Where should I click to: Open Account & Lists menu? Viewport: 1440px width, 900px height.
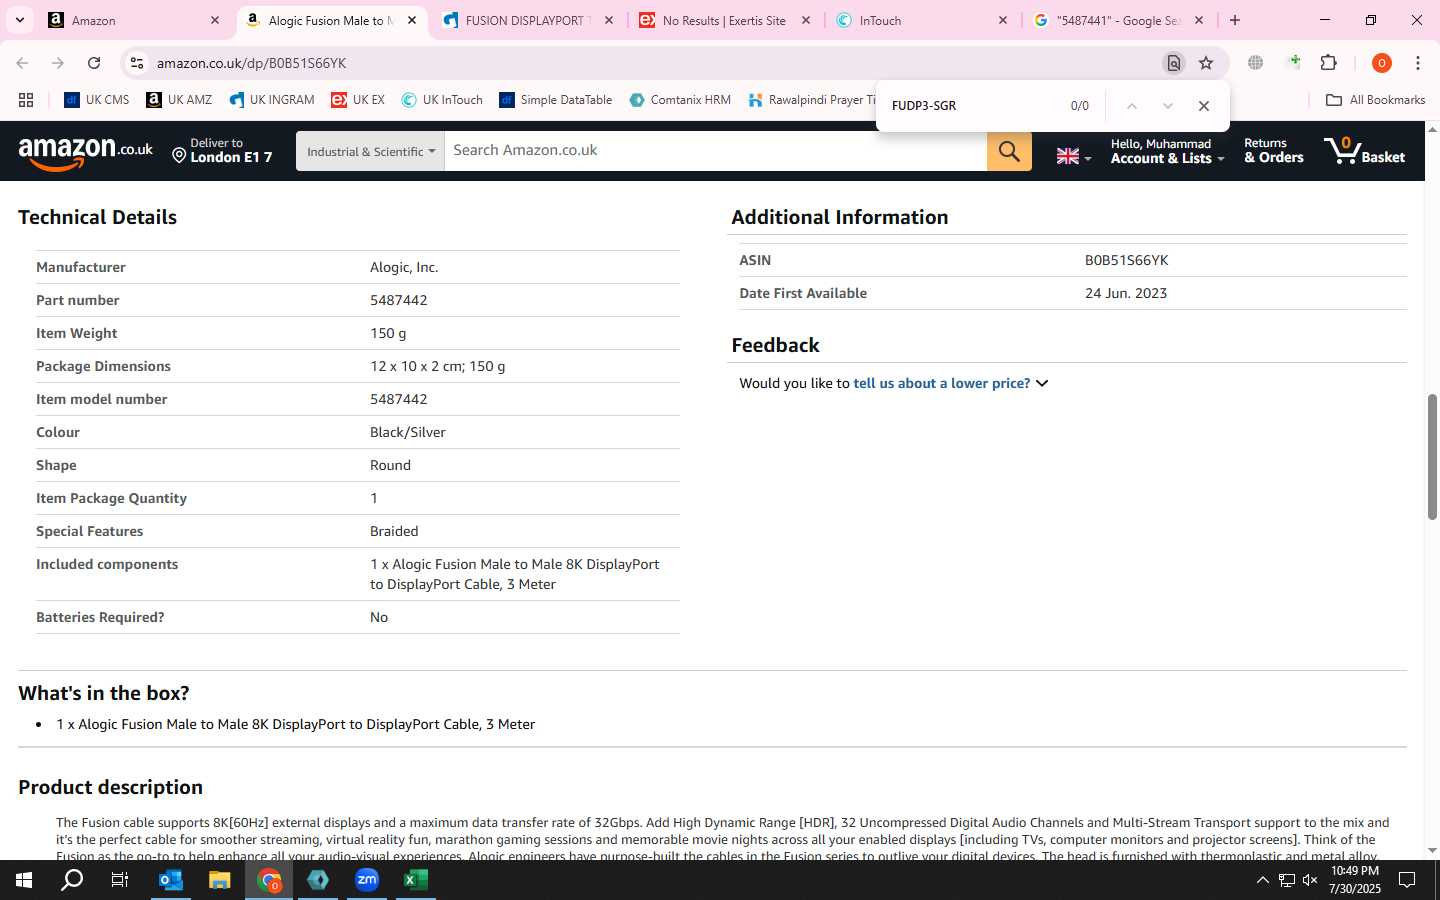coord(1167,151)
